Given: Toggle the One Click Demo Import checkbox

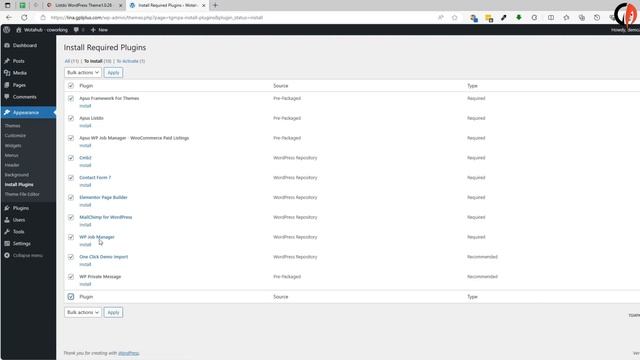Looking at the screenshot, I should [x=71, y=257].
